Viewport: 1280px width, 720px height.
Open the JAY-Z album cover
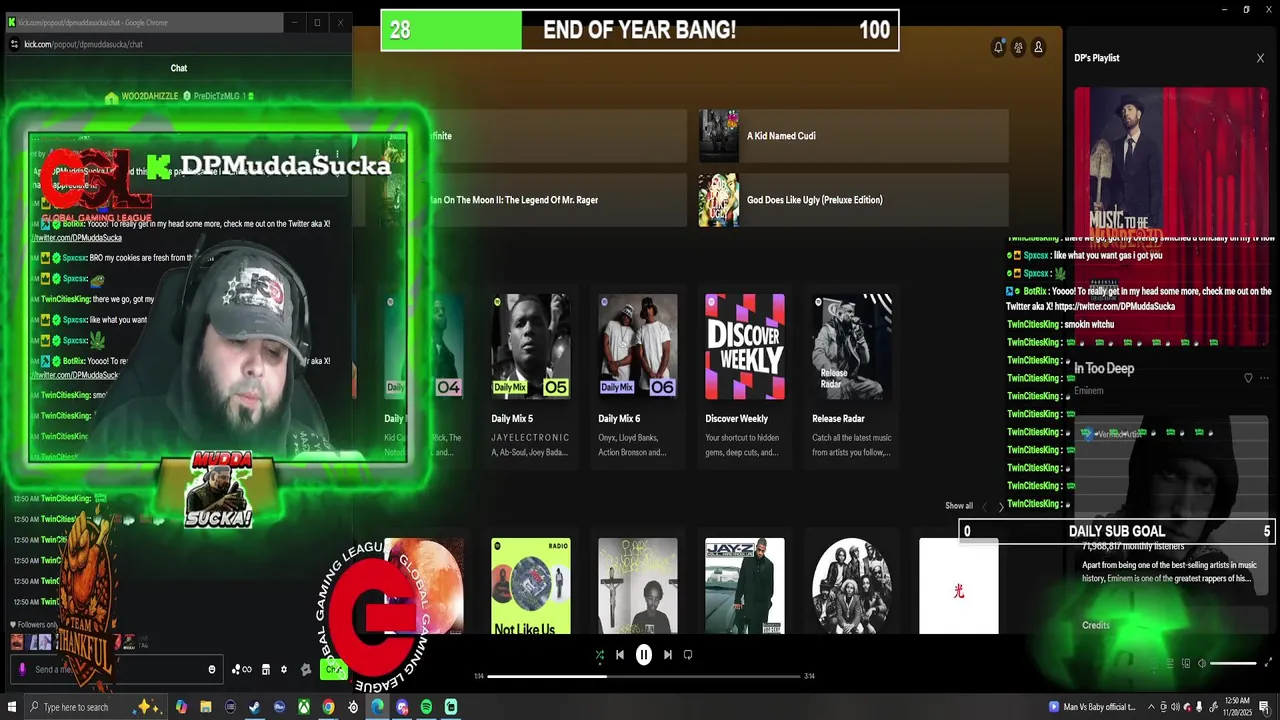click(x=744, y=586)
